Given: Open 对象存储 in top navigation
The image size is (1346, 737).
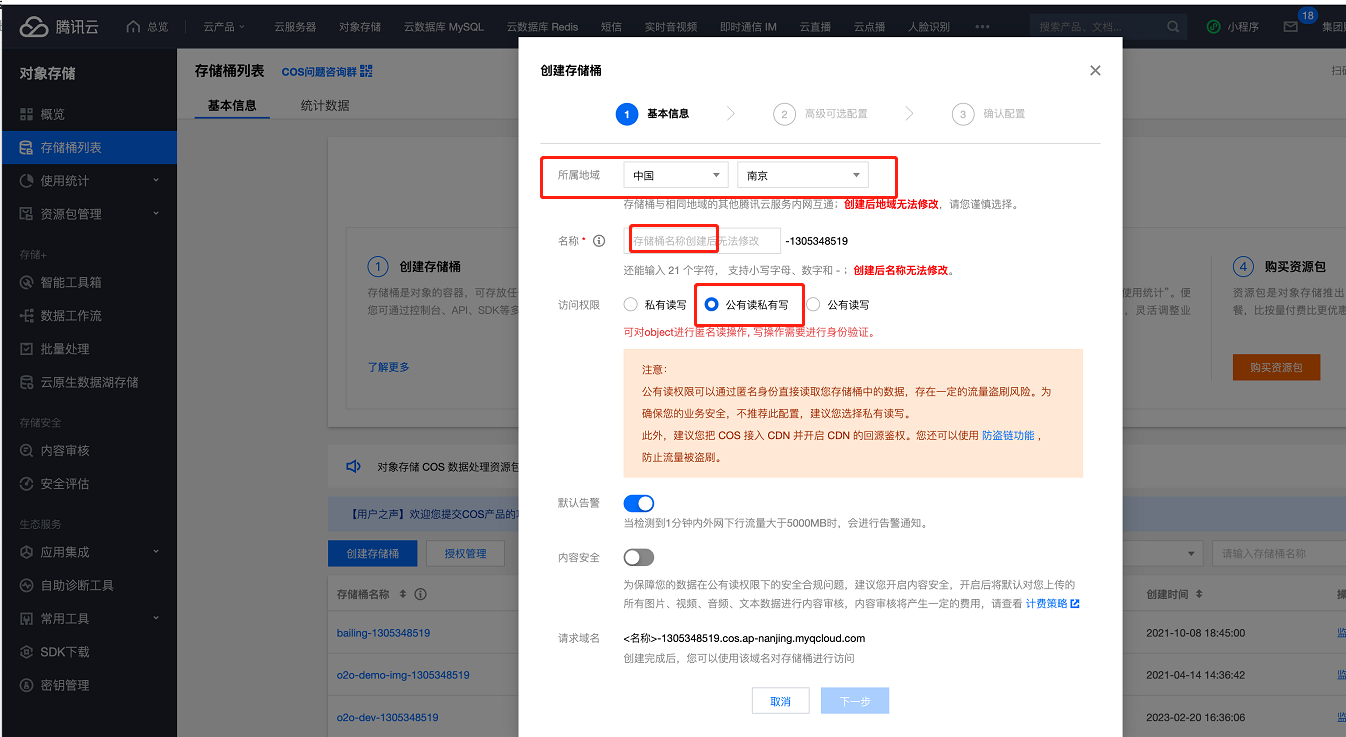Looking at the screenshot, I should [360, 27].
